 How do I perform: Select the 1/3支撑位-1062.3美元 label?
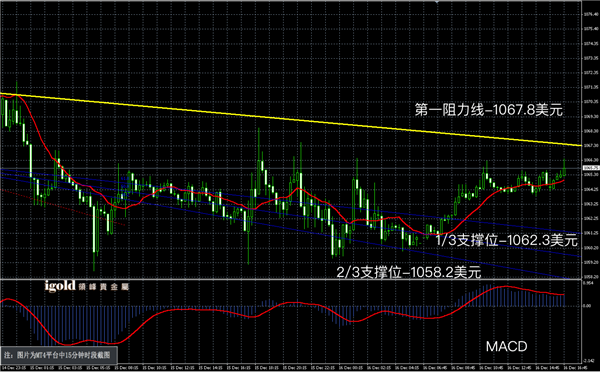tap(506, 240)
